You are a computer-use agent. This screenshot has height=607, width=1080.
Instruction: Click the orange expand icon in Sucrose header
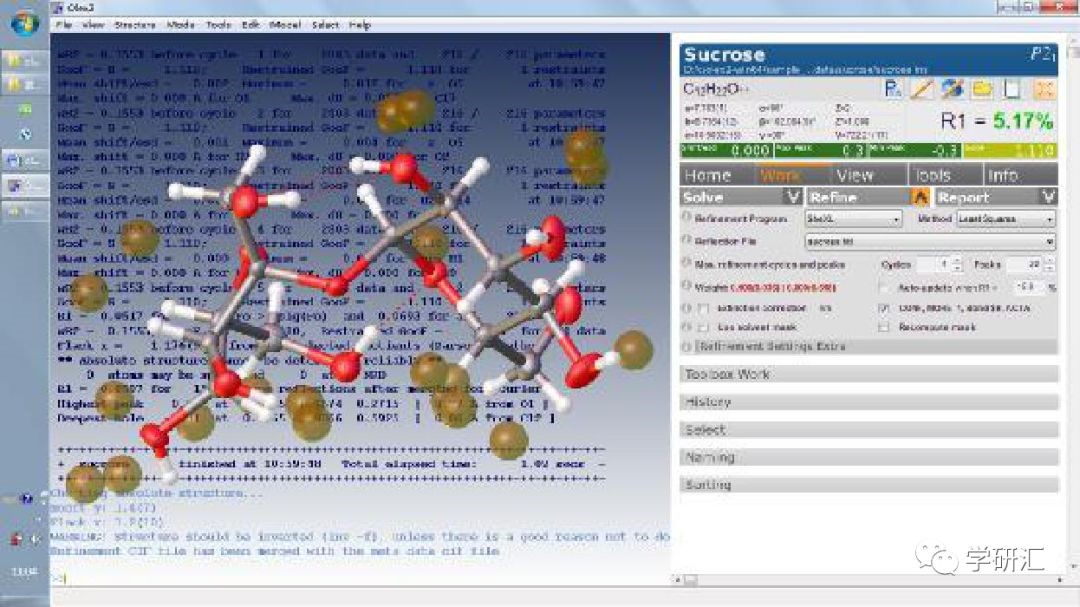coord(1045,89)
